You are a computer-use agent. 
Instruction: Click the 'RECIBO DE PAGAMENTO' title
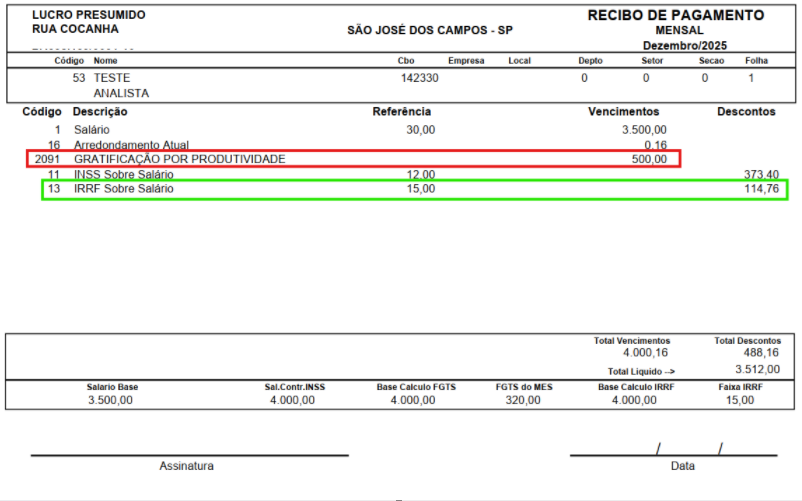coord(676,15)
